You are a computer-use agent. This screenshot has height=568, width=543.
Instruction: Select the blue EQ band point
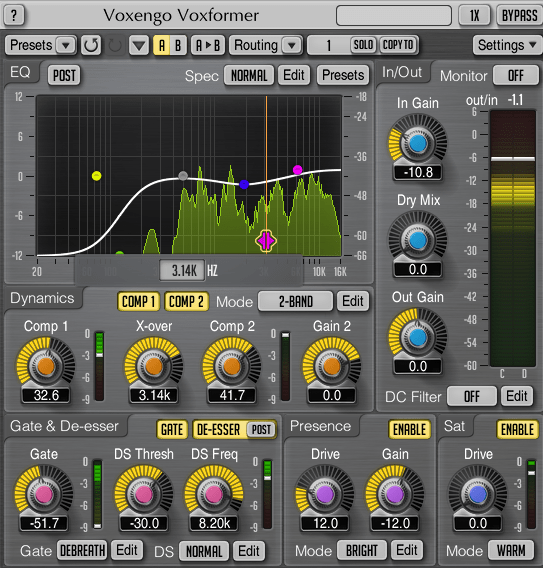click(x=244, y=184)
